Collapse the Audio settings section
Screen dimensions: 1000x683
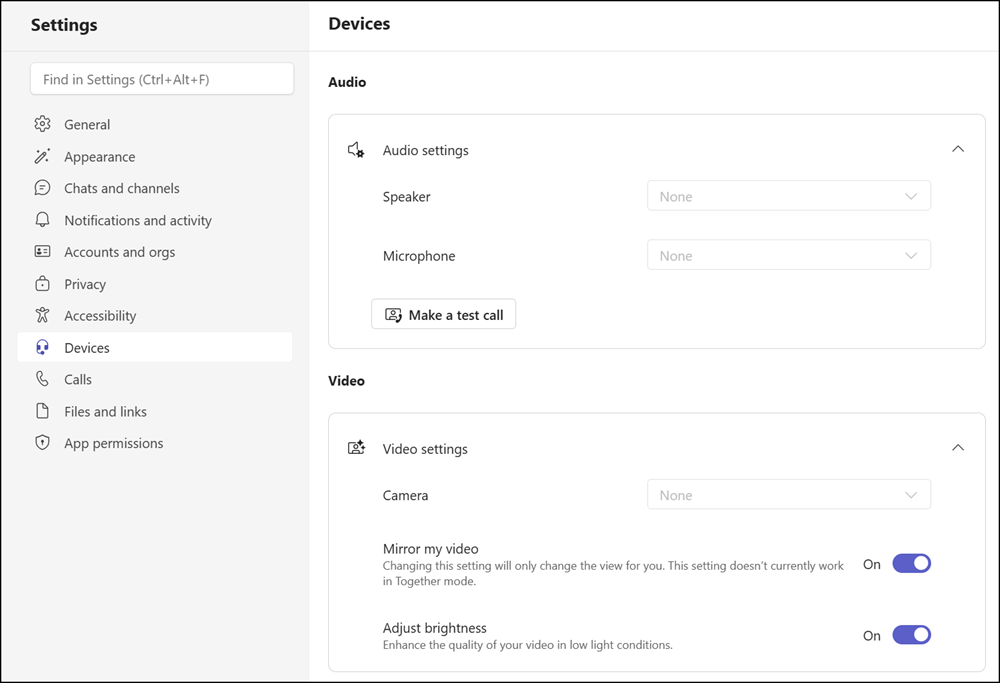click(x=957, y=148)
